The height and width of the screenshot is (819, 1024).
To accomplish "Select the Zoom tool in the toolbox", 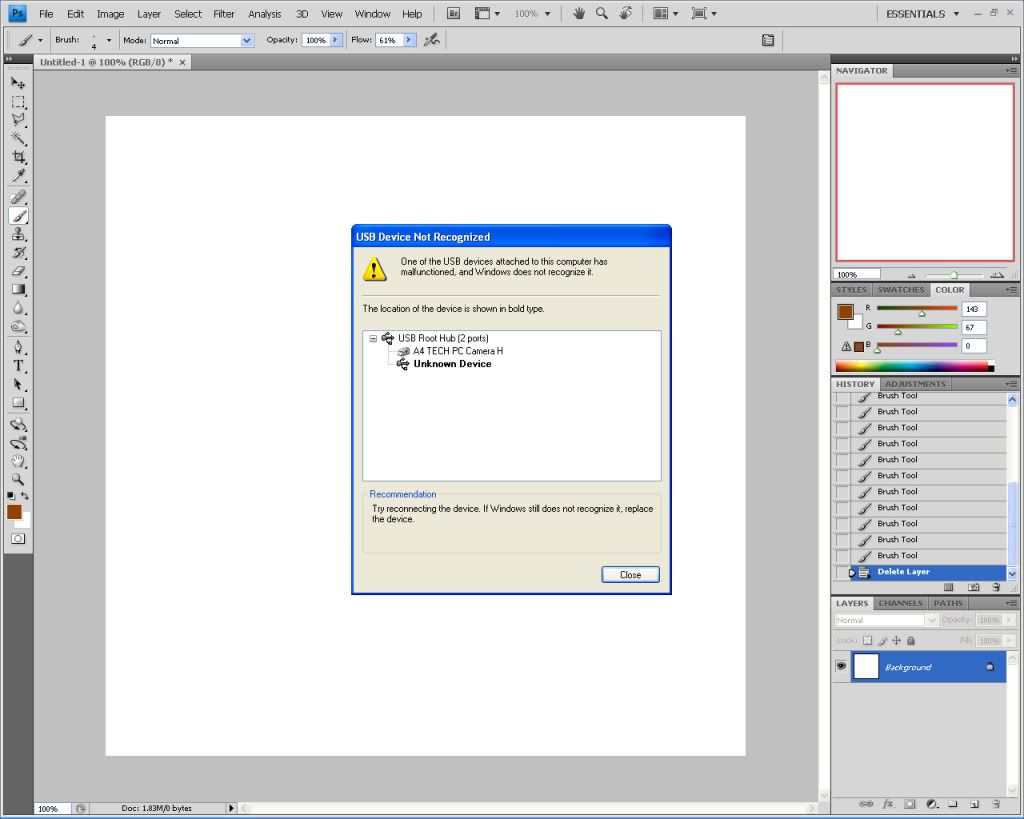I will click(x=18, y=479).
